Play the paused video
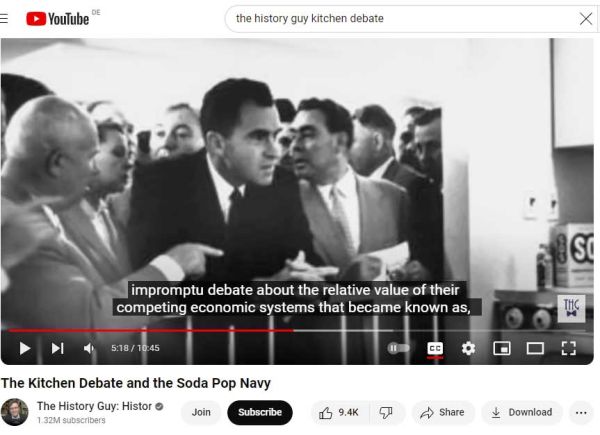 (25, 348)
